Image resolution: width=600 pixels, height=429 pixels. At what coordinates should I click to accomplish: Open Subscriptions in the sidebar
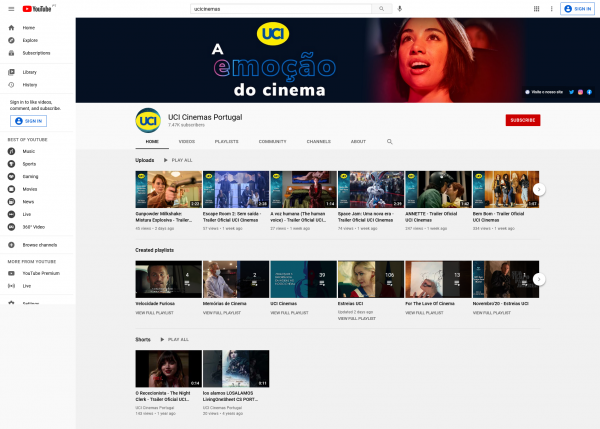click(x=36, y=53)
